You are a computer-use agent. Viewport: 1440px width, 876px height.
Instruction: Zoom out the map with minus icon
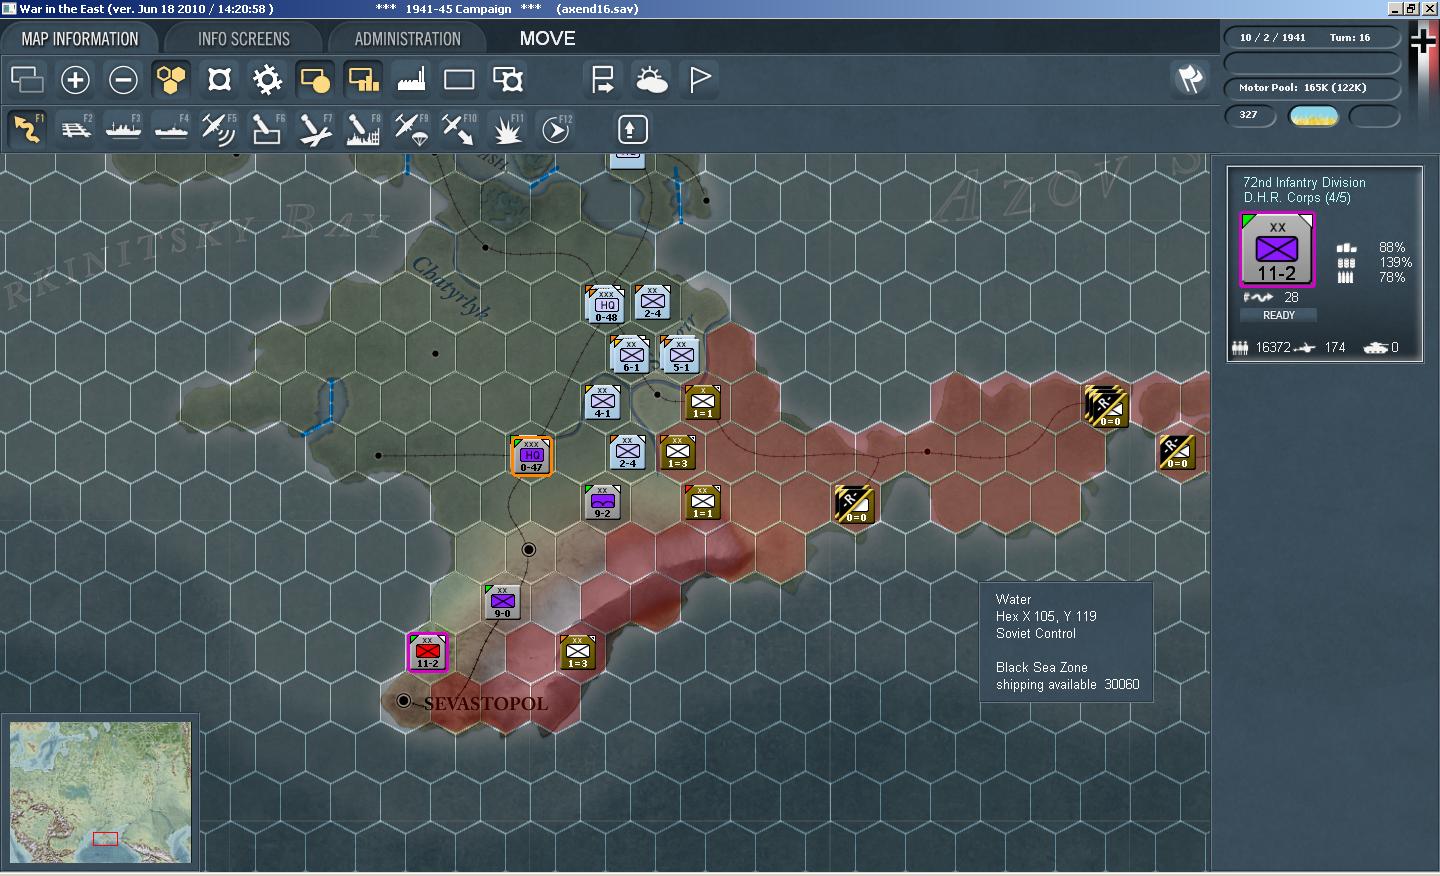pos(123,80)
